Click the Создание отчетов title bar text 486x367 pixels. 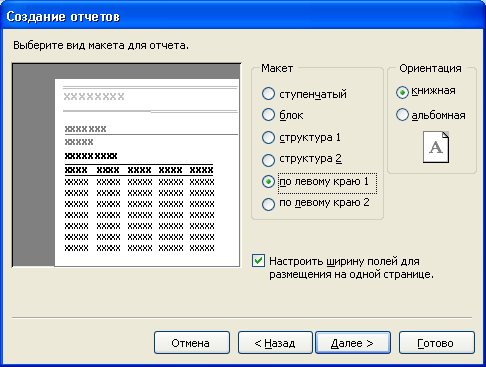point(63,16)
